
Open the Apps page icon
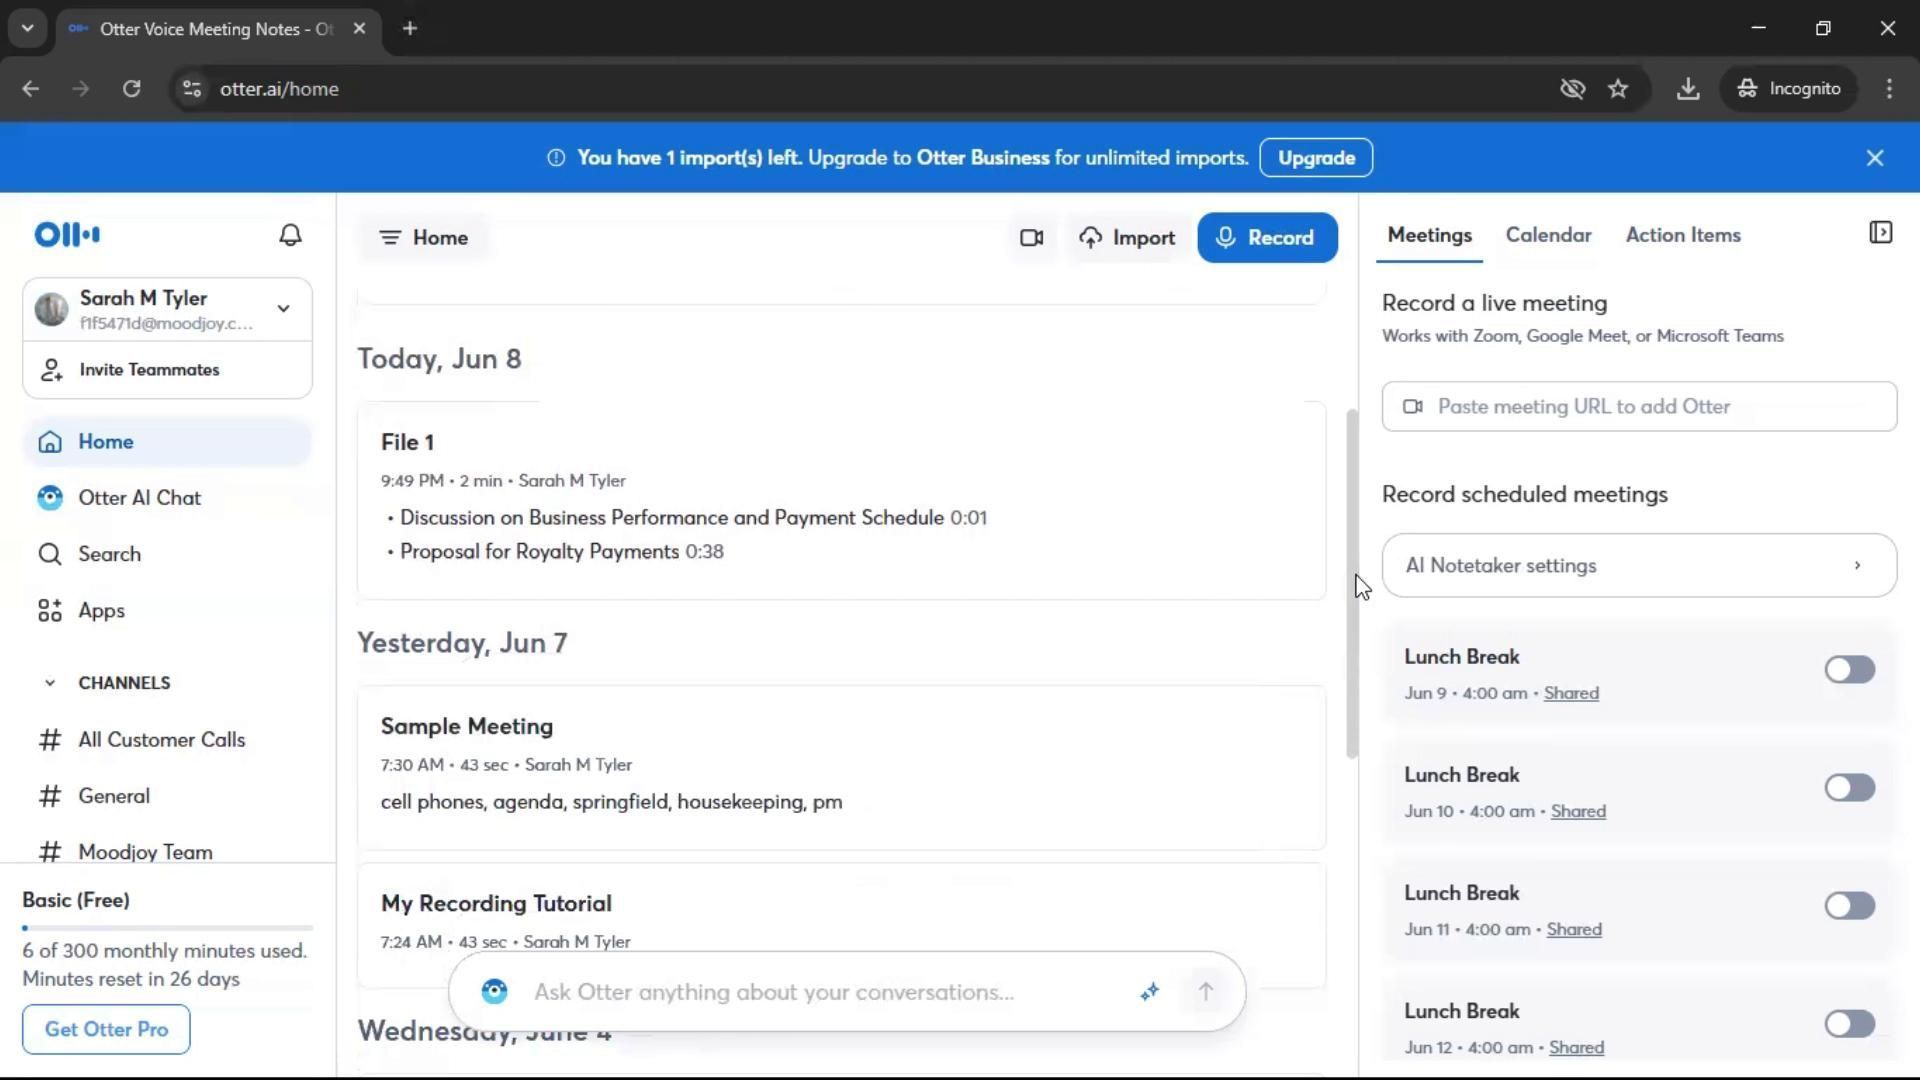click(x=50, y=611)
